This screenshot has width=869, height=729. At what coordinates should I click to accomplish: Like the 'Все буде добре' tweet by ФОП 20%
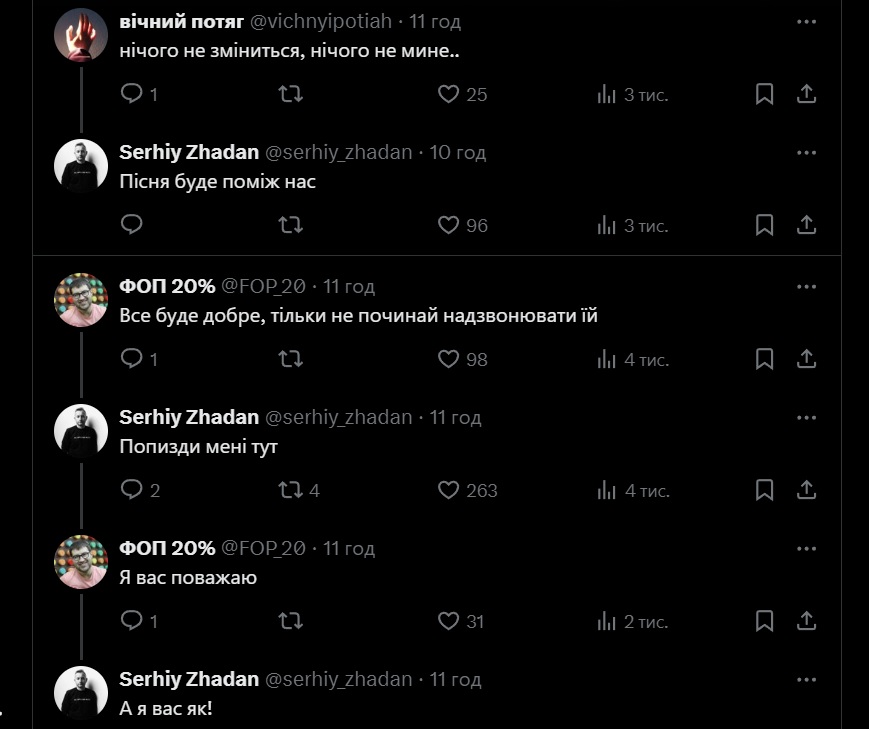pos(449,359)
